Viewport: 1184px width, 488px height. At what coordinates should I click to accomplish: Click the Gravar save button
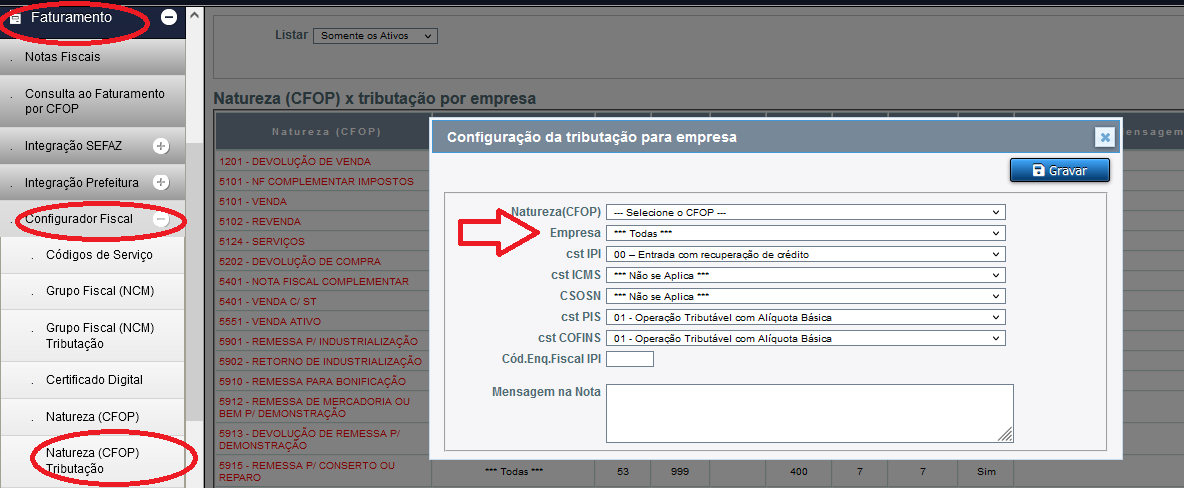pos(1060,171)
